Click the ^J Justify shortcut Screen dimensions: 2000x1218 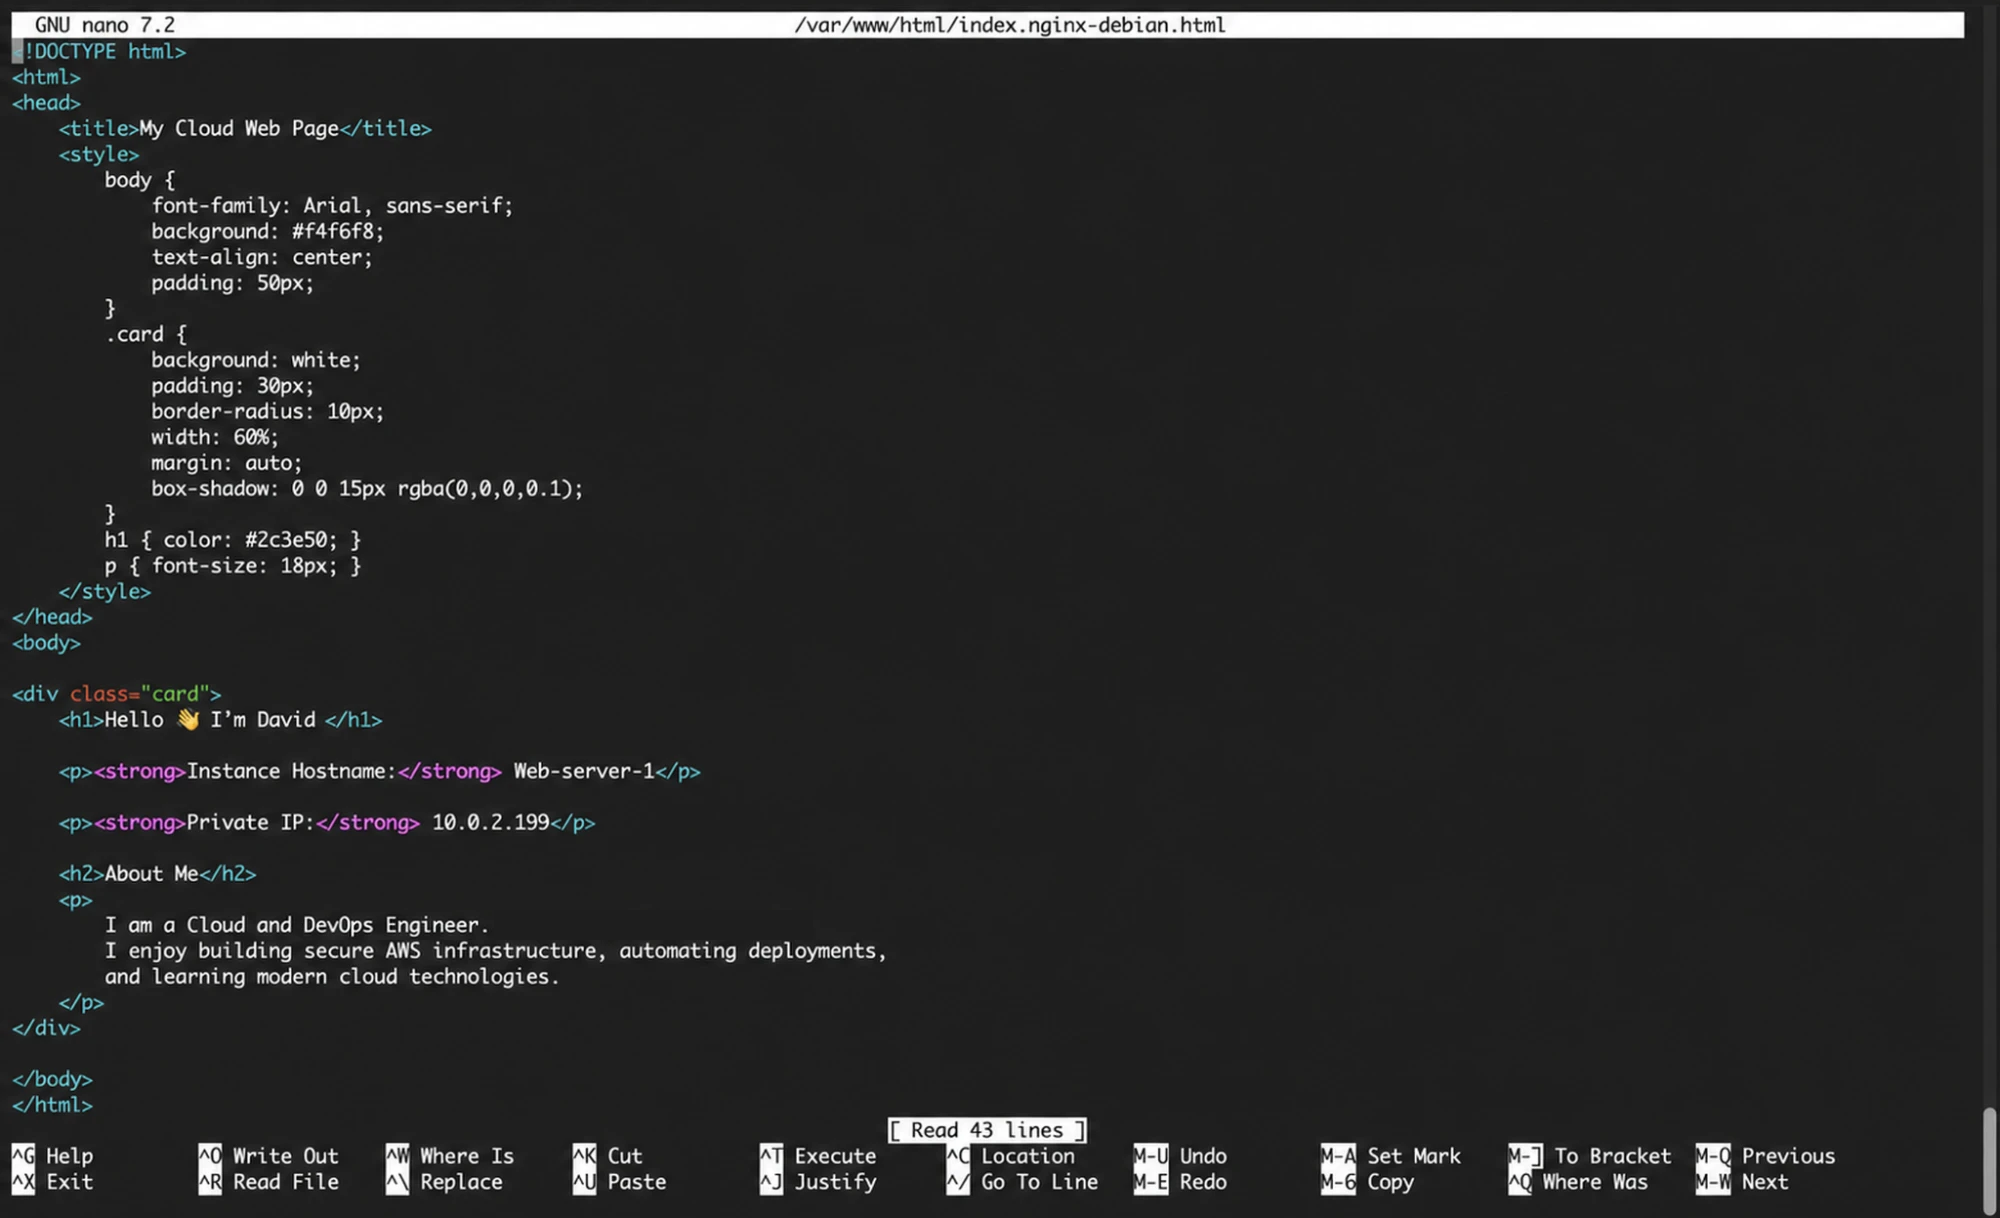coord(819,1182)
